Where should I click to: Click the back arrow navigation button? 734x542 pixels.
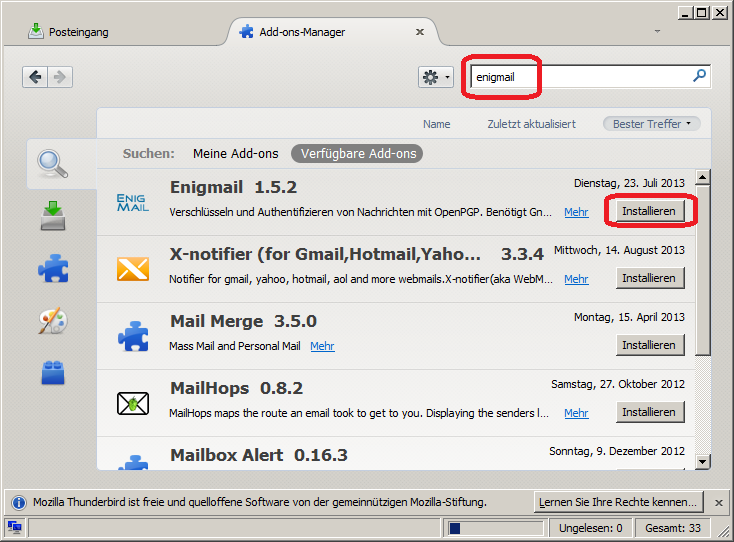pos(36,77)
